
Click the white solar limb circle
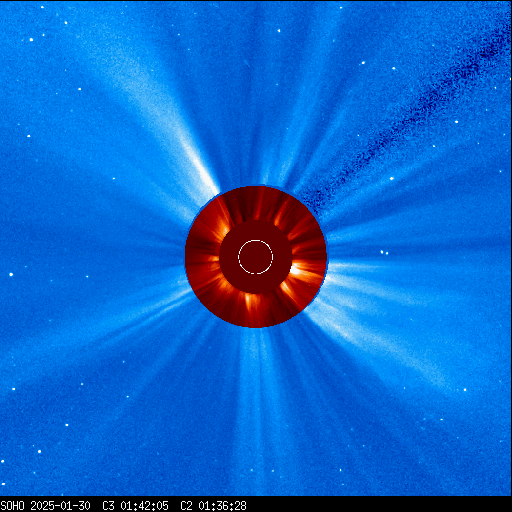[256, 257]
